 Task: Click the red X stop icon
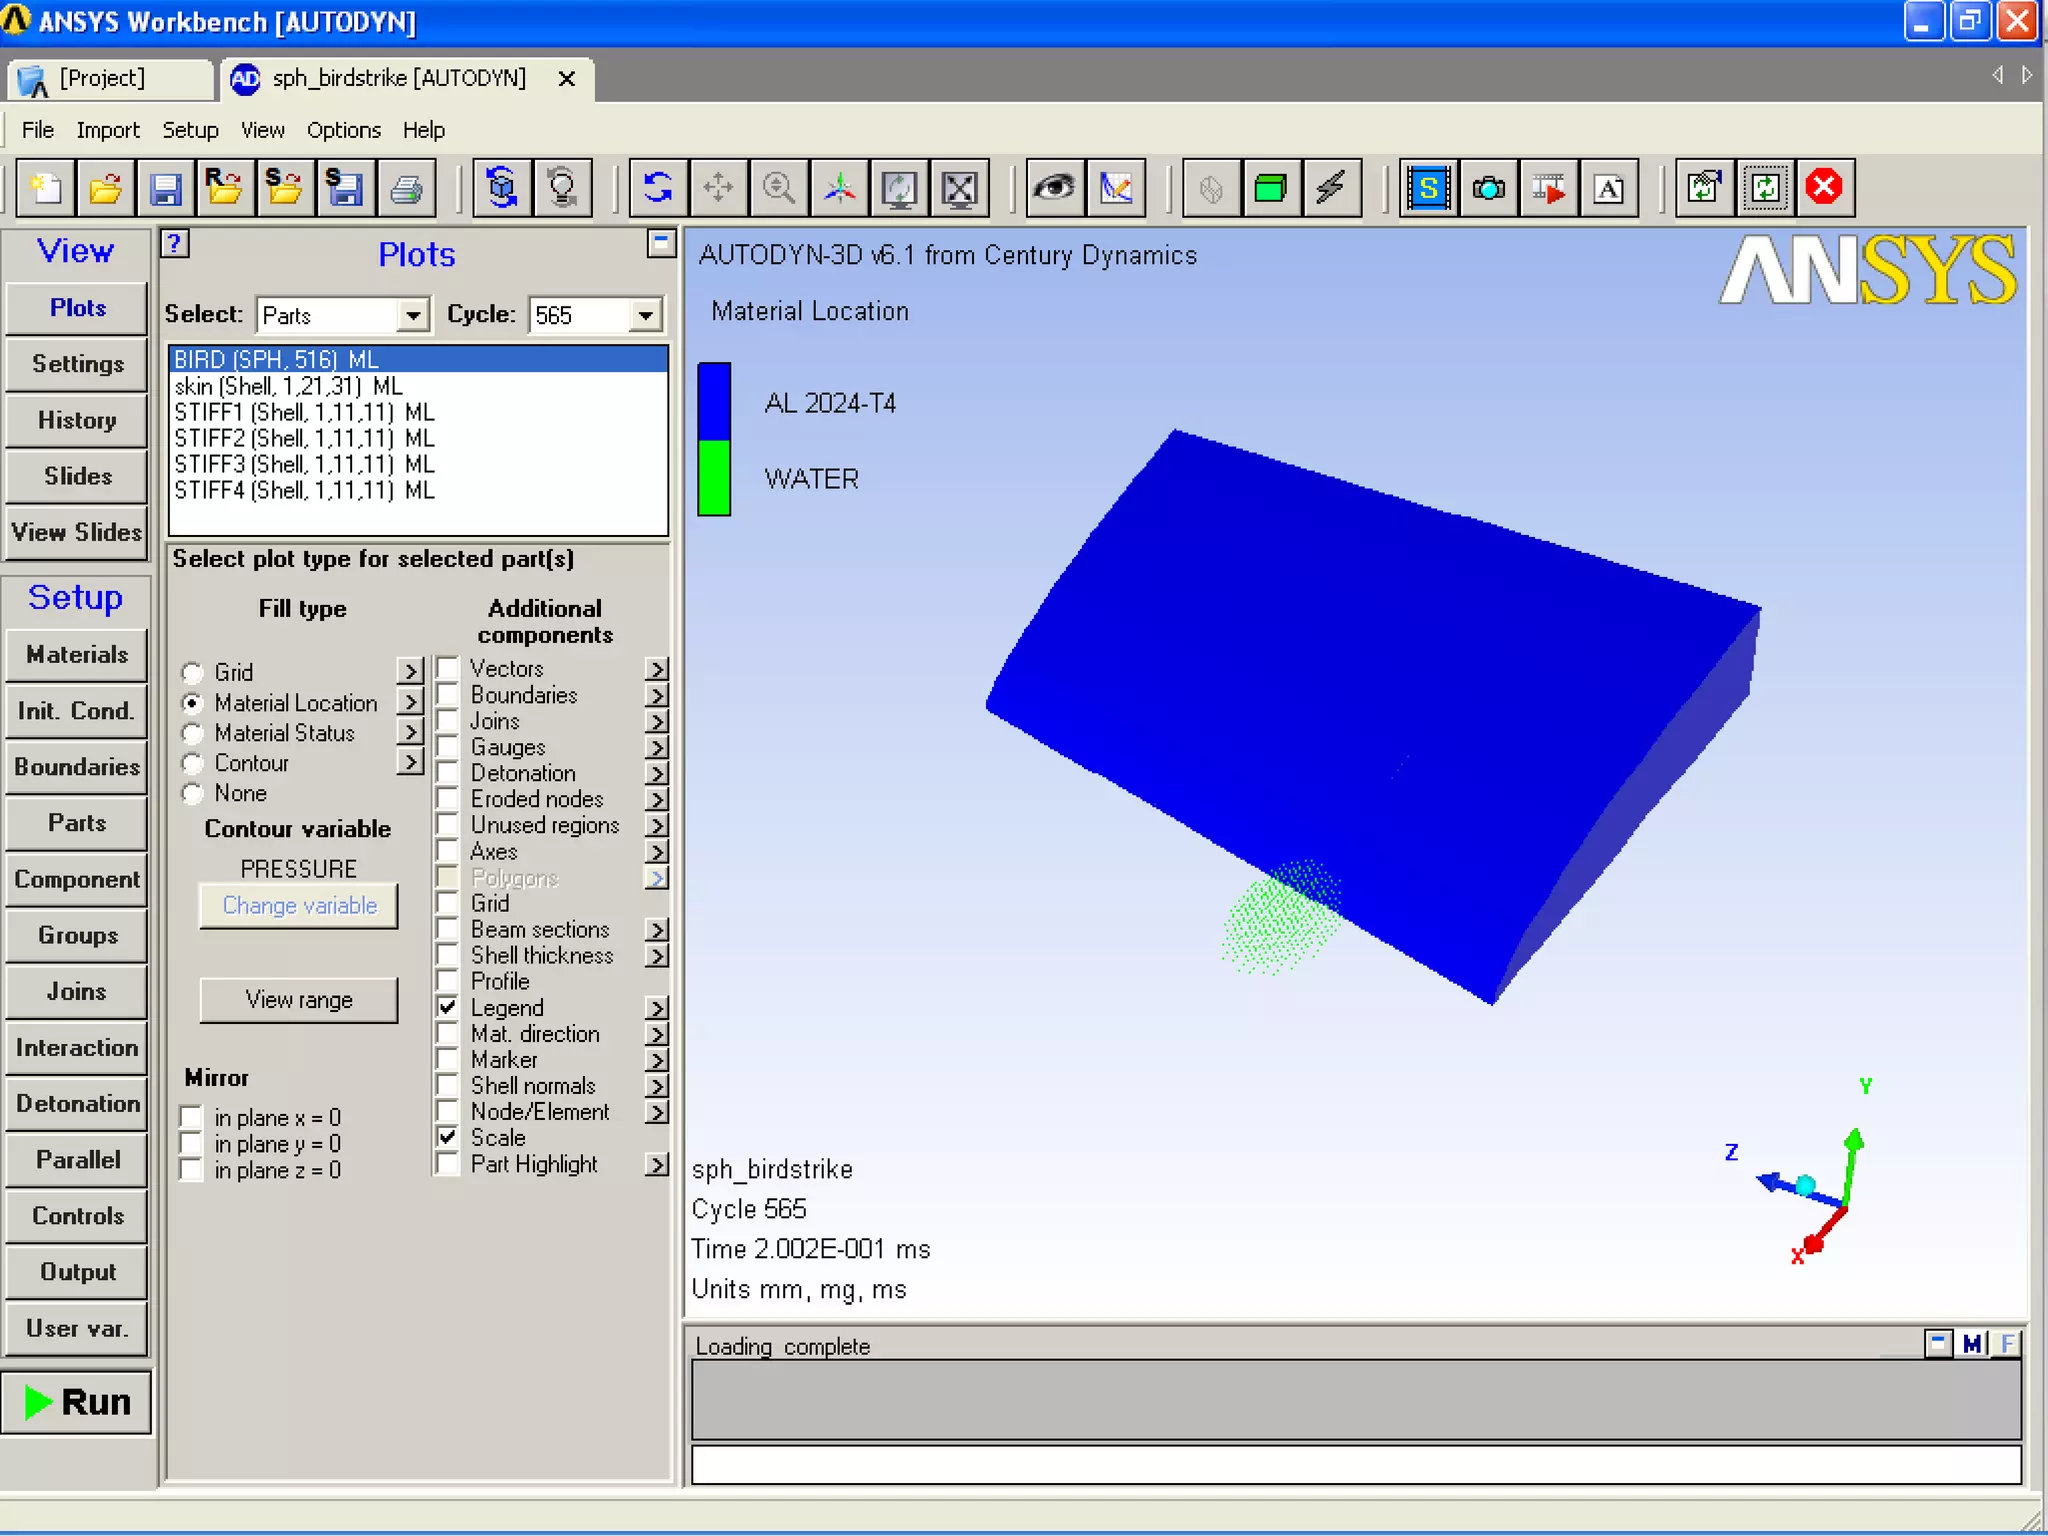(x=1825, y=188)
